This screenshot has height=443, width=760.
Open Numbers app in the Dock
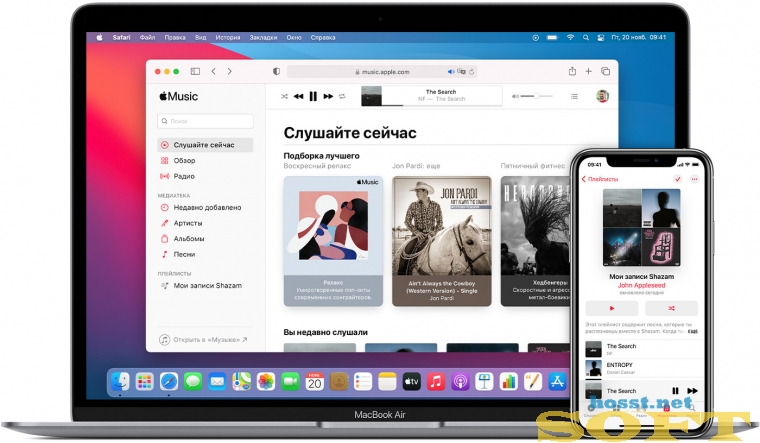pyautogui.click(x=508, y=382)
